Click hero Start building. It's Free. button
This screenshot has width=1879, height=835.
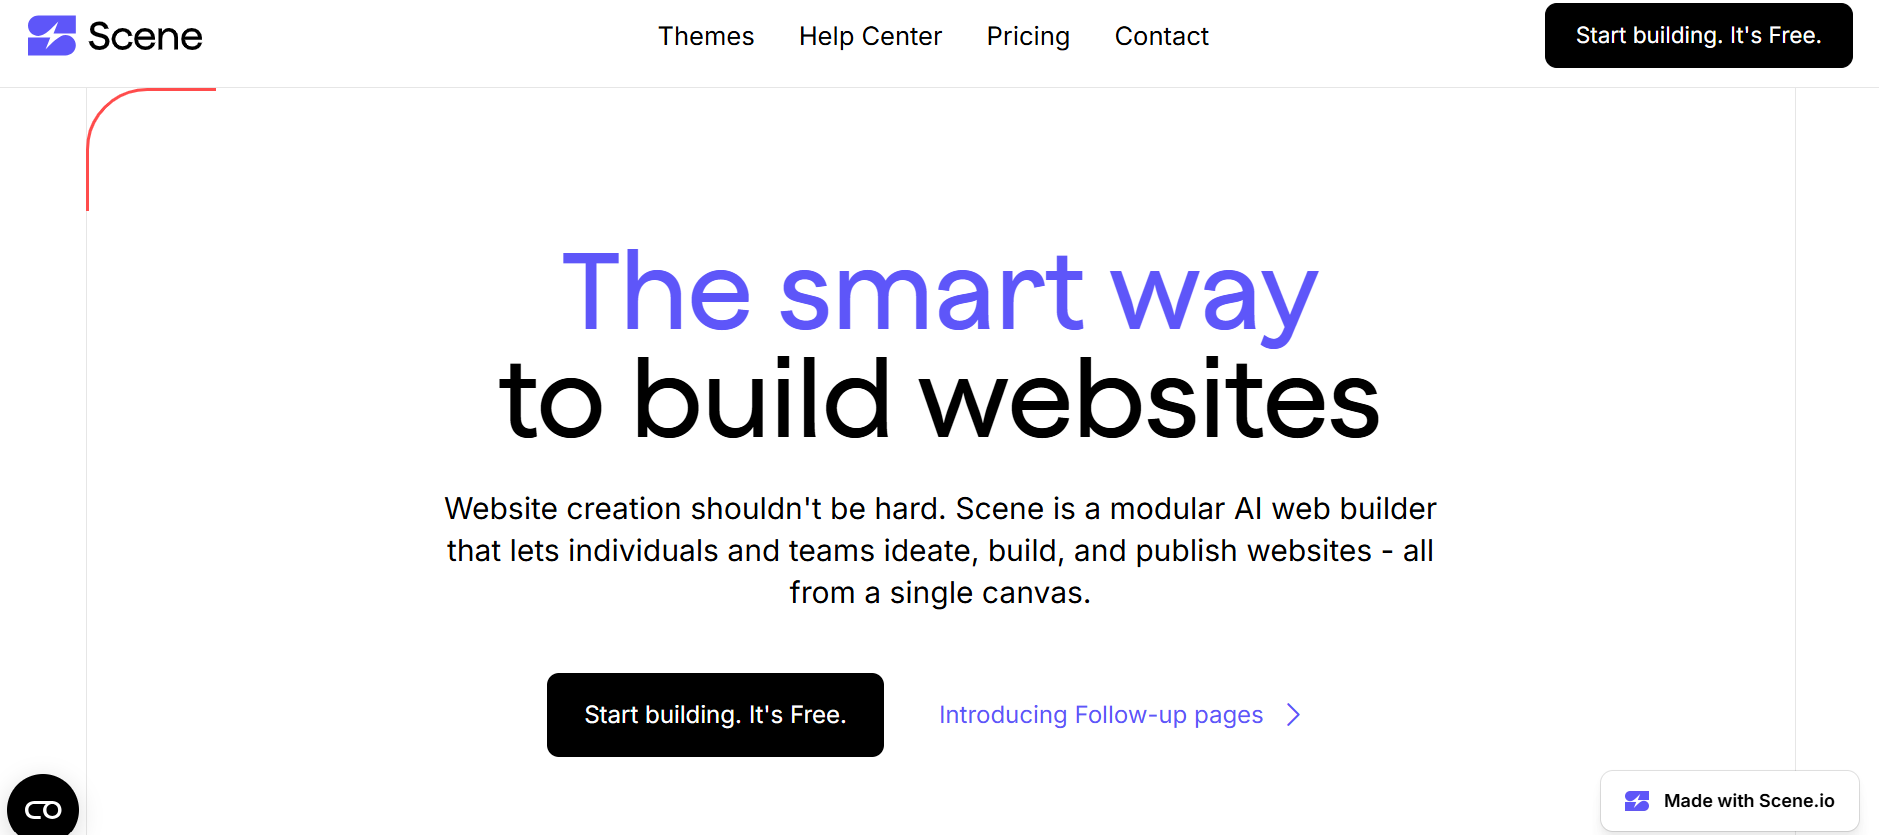point(715,715)
